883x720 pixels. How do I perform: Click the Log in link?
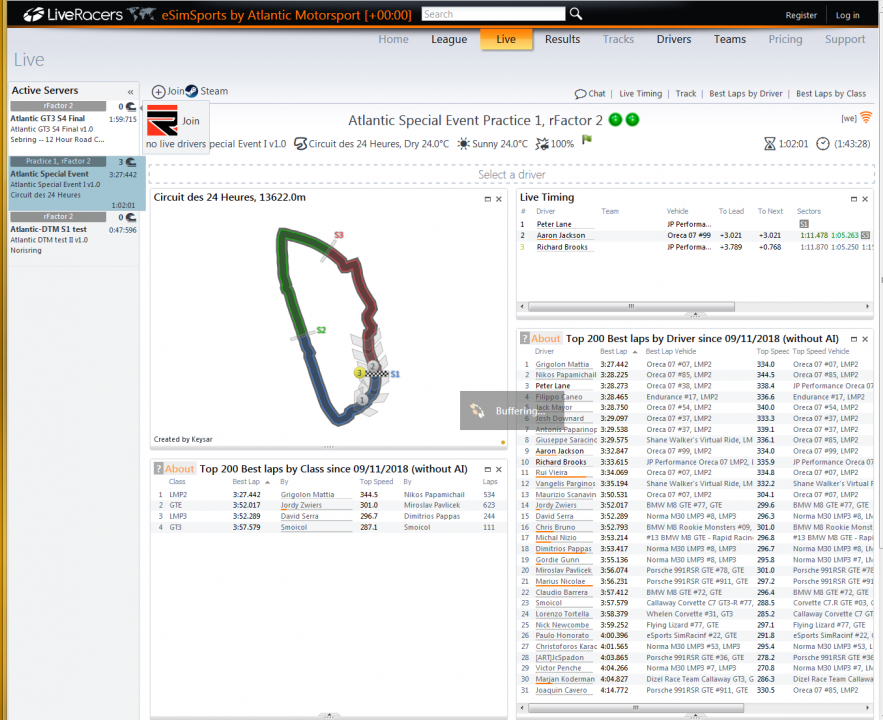tap(847, 15)
